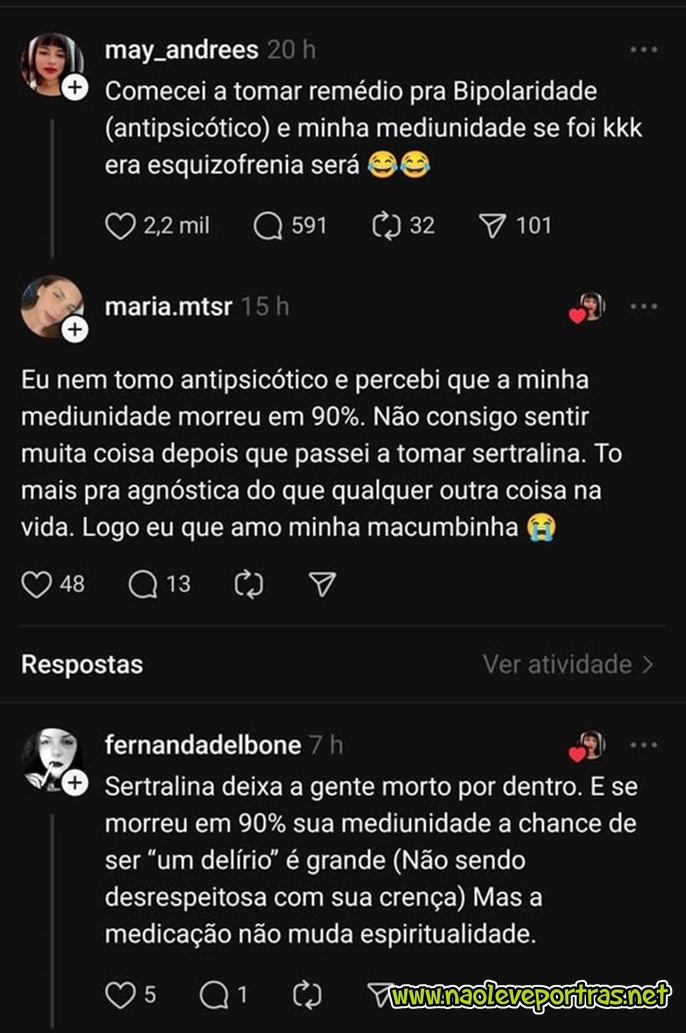Open more options menu on fernandadelbone's reply
The image size is (686, 1033).
(644, 745)
